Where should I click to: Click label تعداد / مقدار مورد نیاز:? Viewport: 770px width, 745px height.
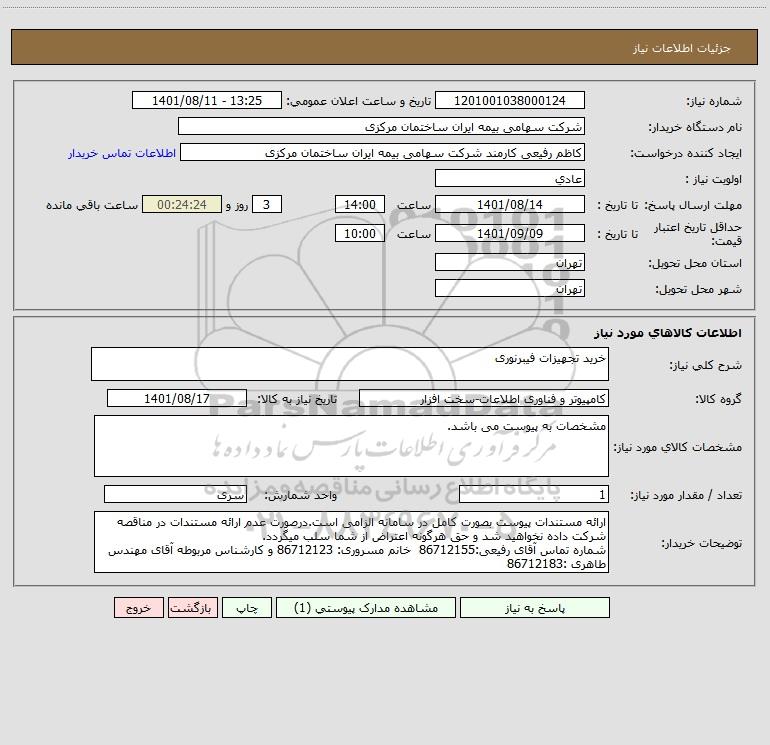point(686,496)
